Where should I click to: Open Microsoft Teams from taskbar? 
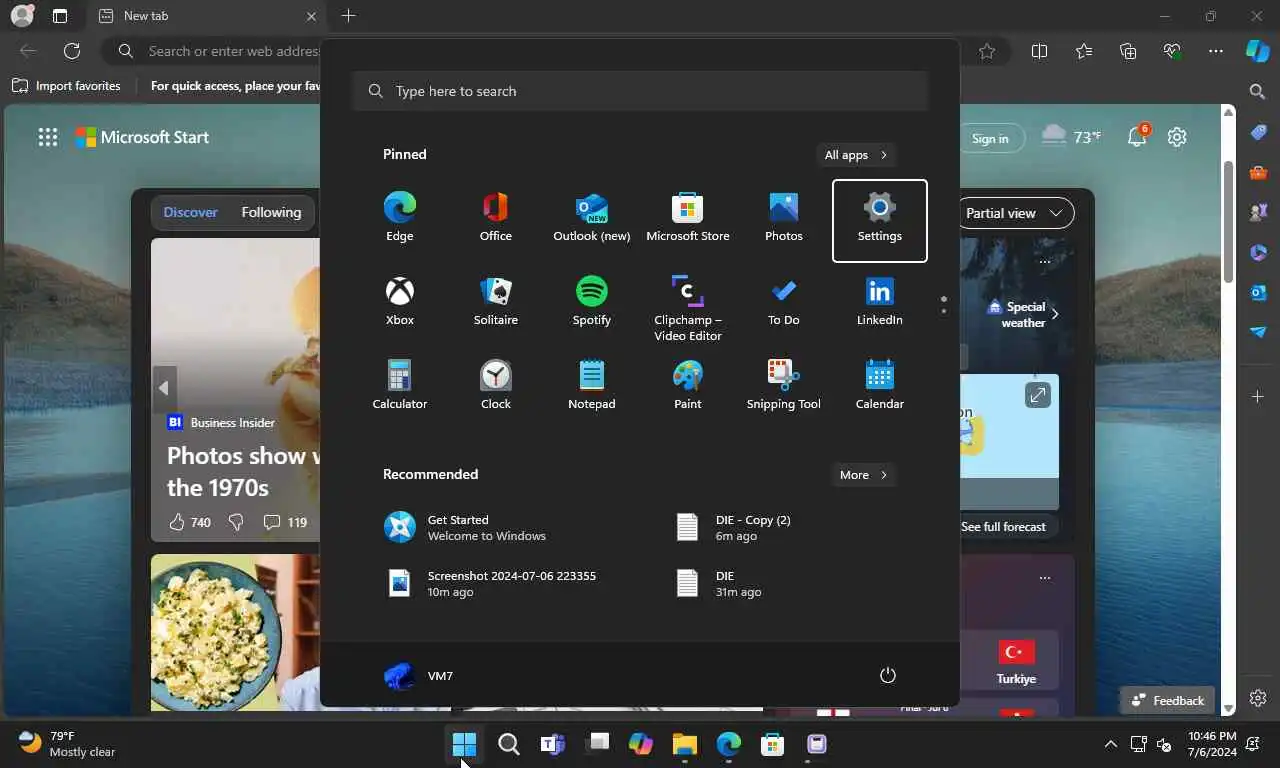pos(552,744)
